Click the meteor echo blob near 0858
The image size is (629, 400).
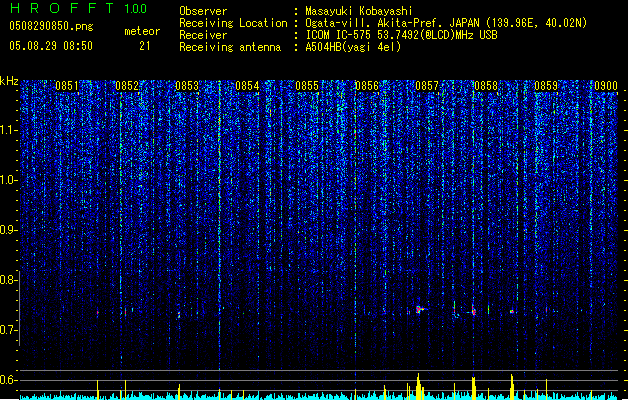pos(474,311)
